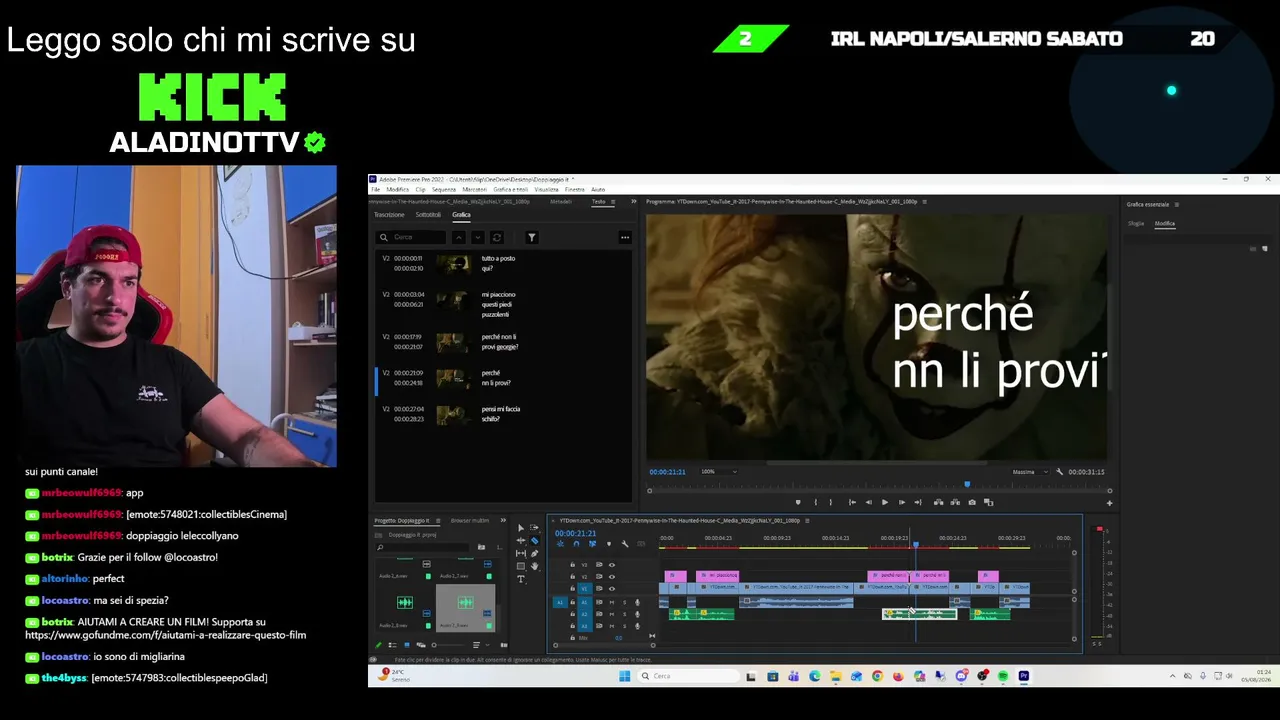Open timeline display settings wrench
Viewport: 1280px width, 720px height.
[625, 544]
